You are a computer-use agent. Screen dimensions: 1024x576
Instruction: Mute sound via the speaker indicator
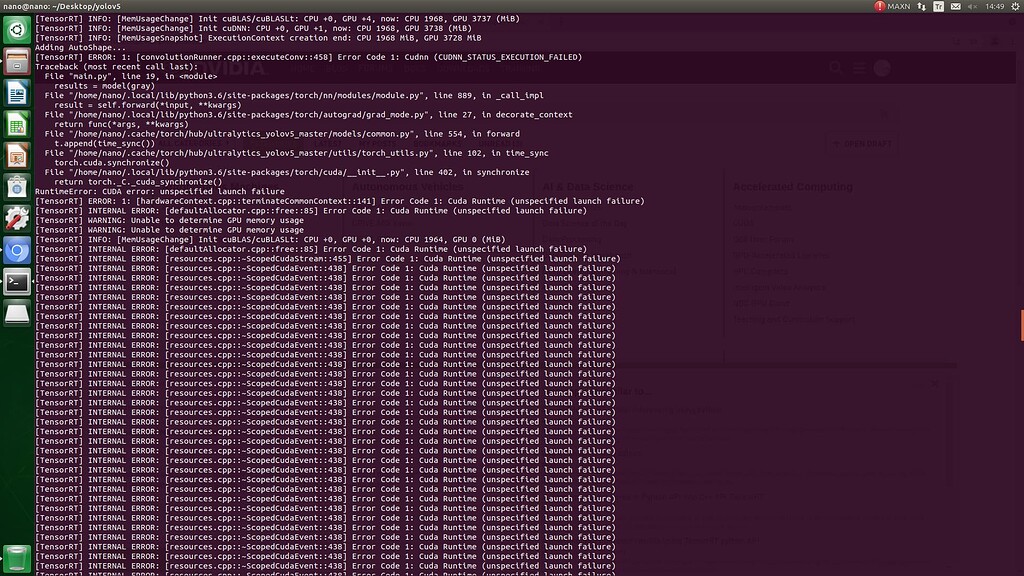pyautogui.click(x=973, y=7)
